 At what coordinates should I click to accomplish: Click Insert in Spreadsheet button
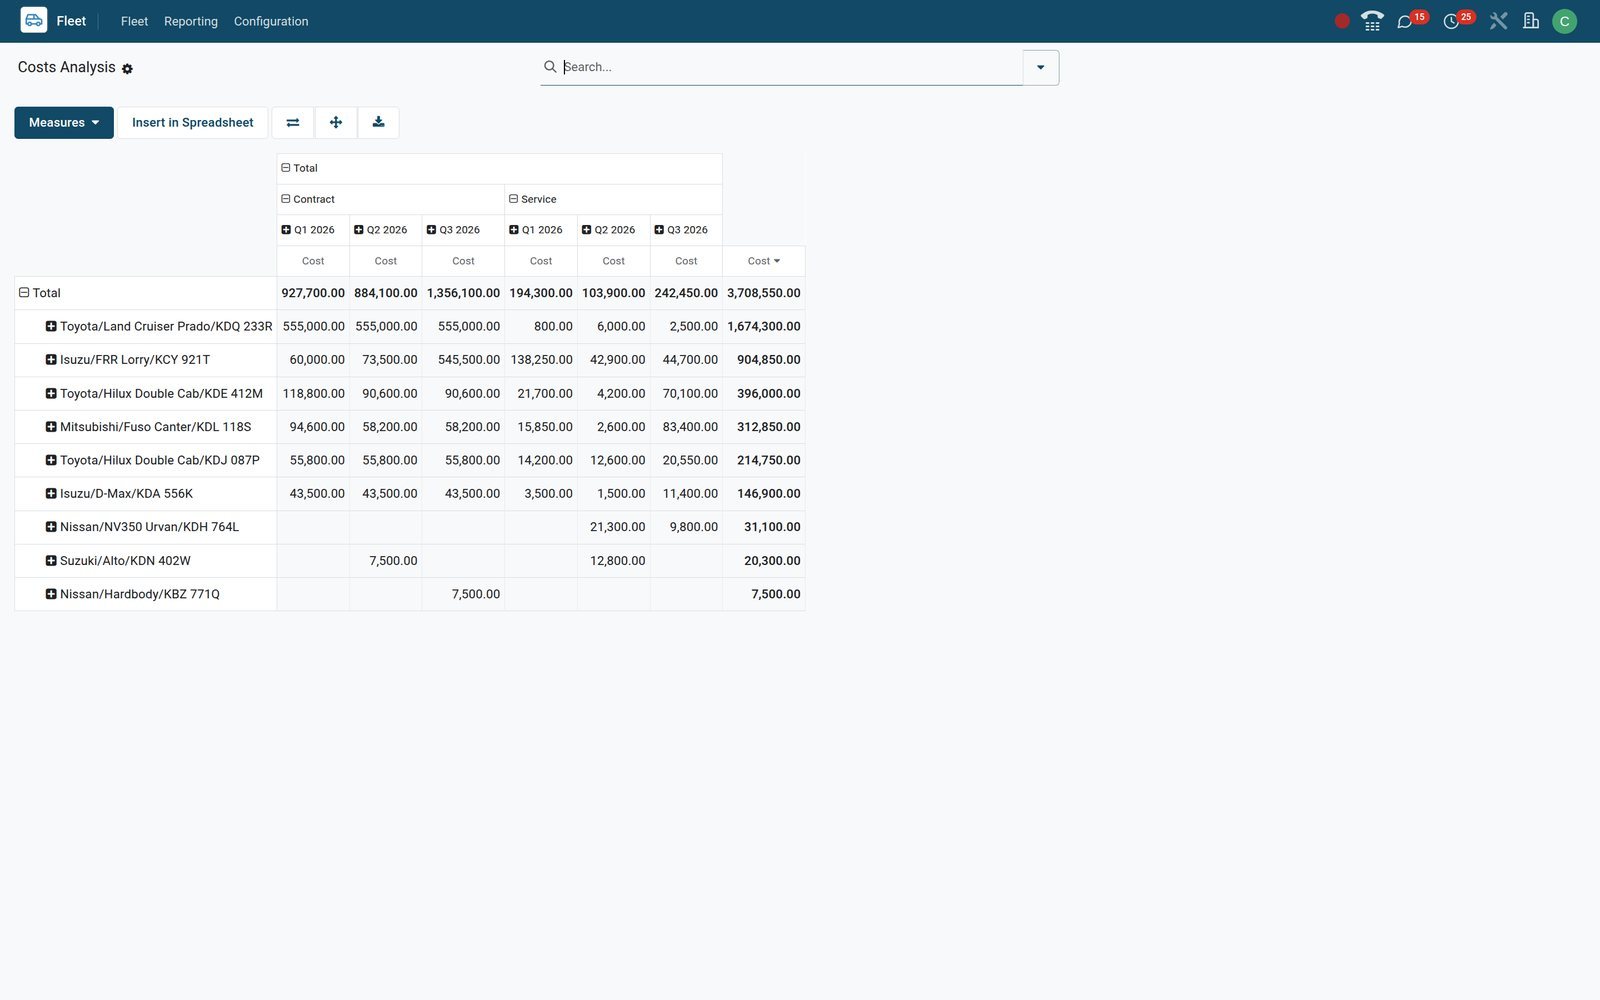click(193, 123)
